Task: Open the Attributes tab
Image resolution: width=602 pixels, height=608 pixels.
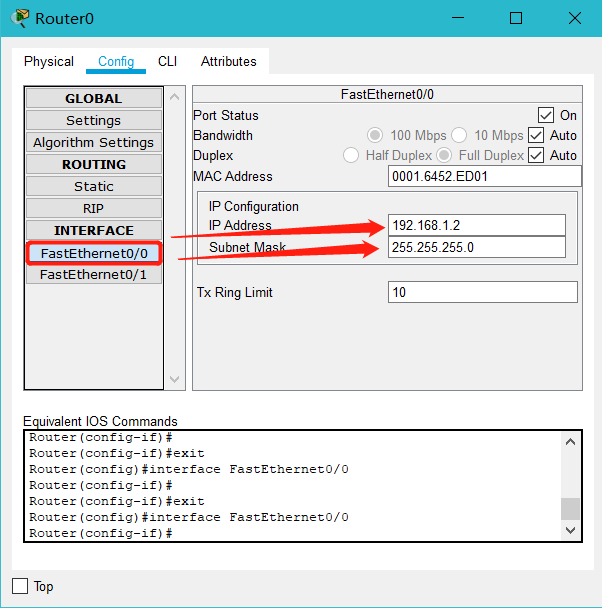Action: click(228, 61)
